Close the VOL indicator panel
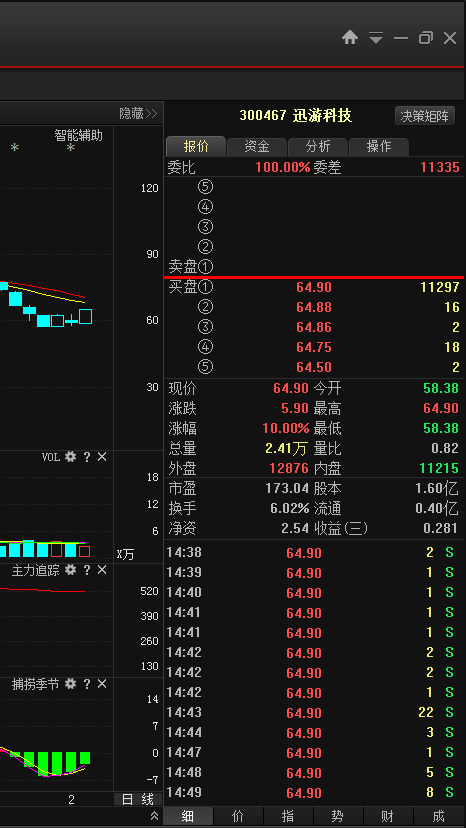The height and width of the screenshot is (828, 466). [x=102, y=457]
